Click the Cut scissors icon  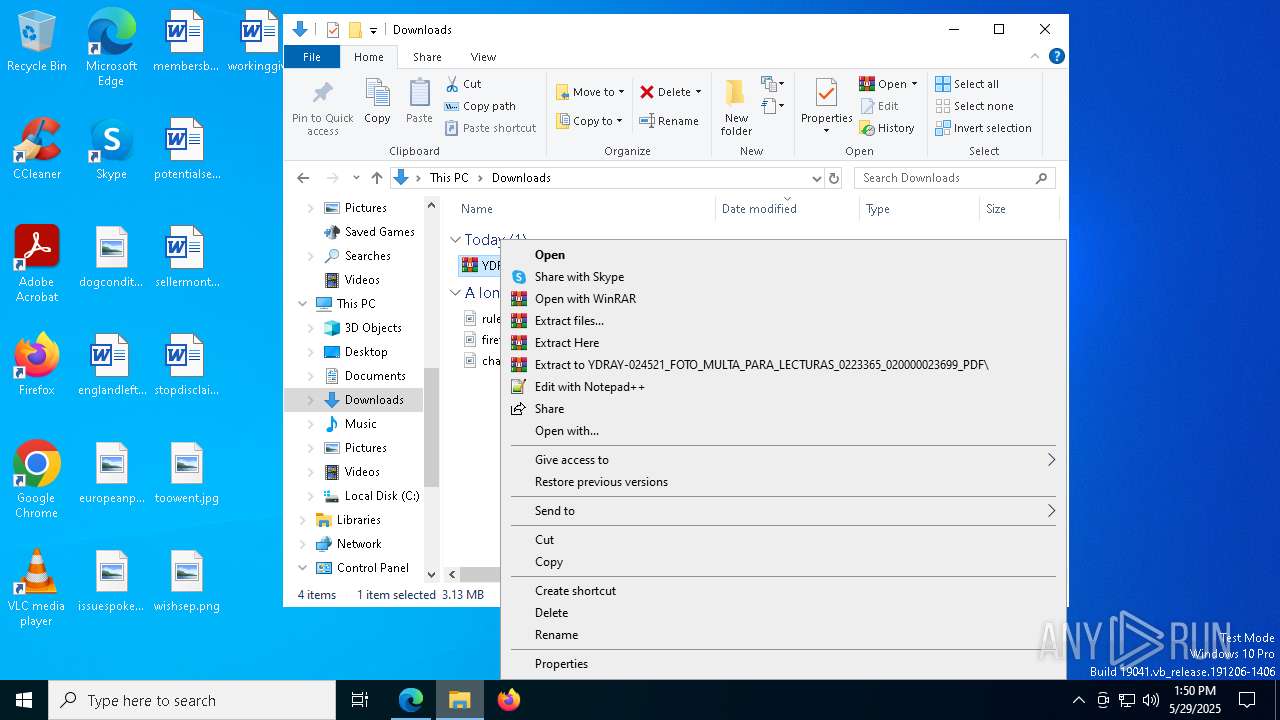(x=452, y=84)
